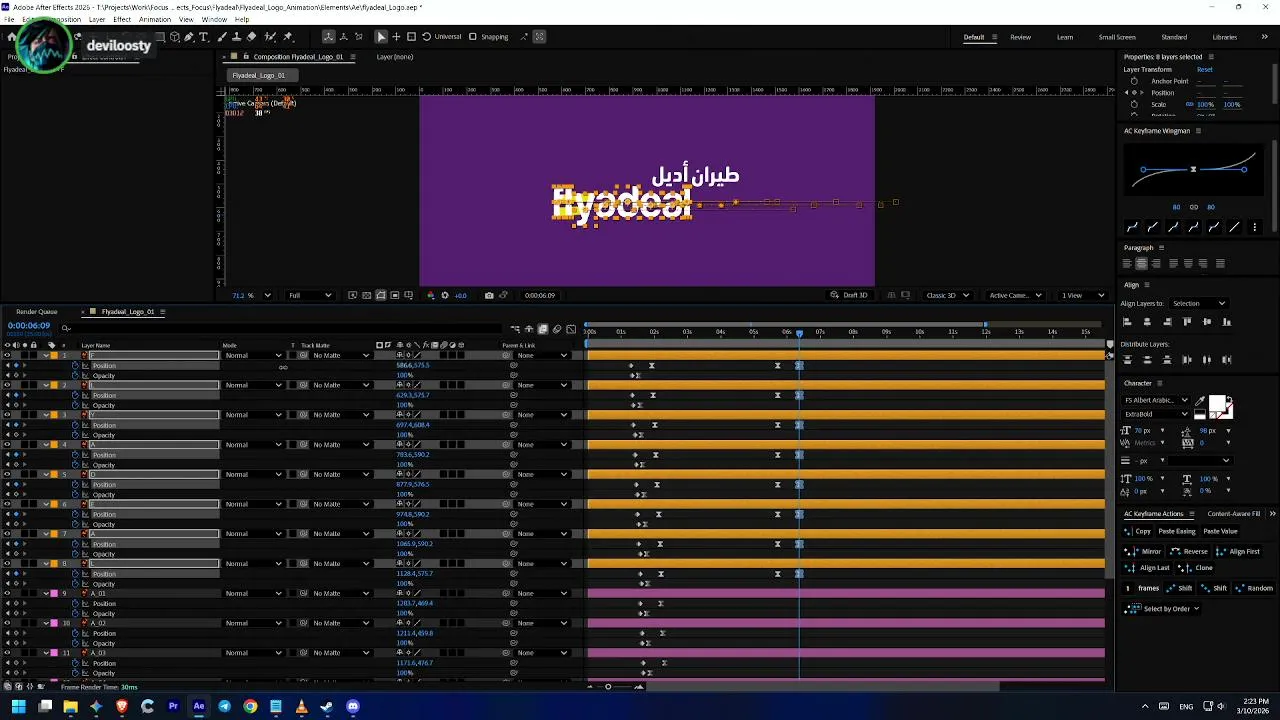Select the Clone Stamp tool

click(237, 36)
